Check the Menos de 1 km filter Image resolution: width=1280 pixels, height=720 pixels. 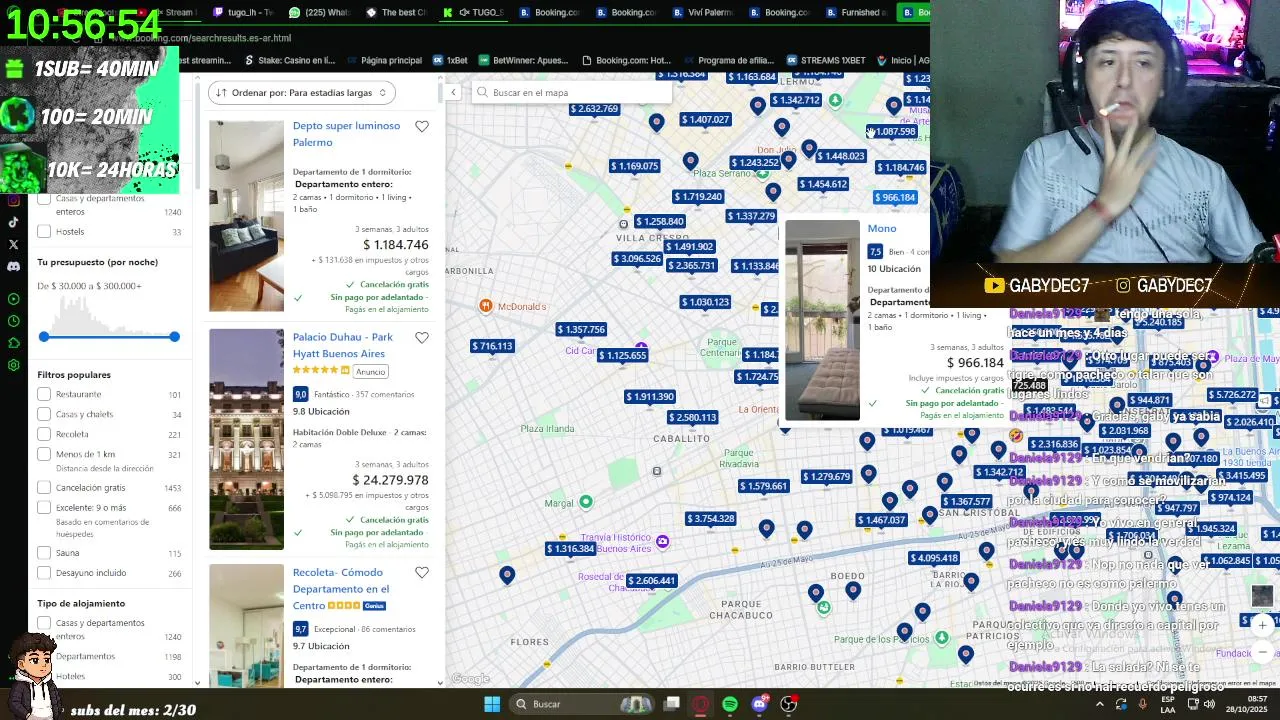pyautogui.click(x=44, y=454)
